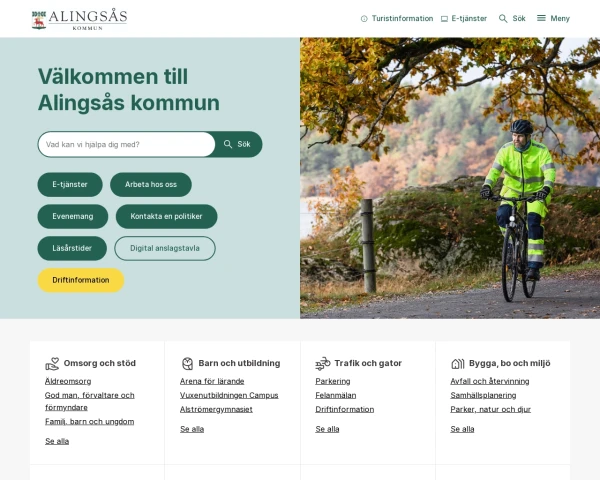Click the Alingsås kommun logo
This screenshot has height=480, width=600.
79,19
